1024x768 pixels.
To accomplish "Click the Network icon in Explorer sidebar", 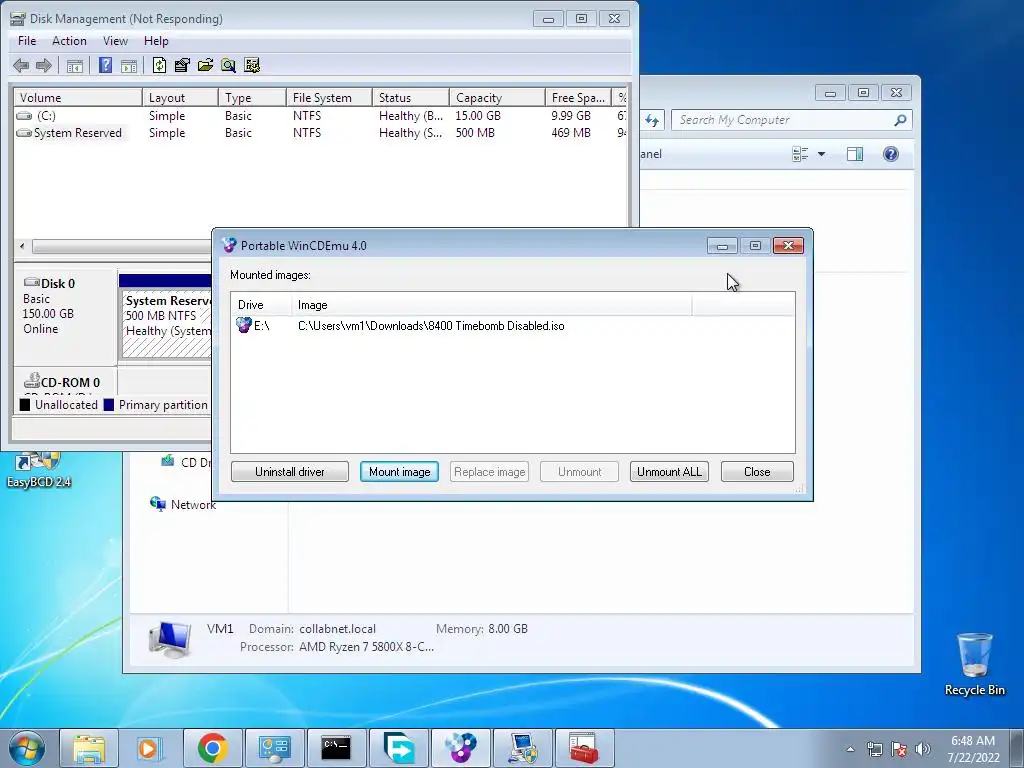I will click(x=157, y=504).
